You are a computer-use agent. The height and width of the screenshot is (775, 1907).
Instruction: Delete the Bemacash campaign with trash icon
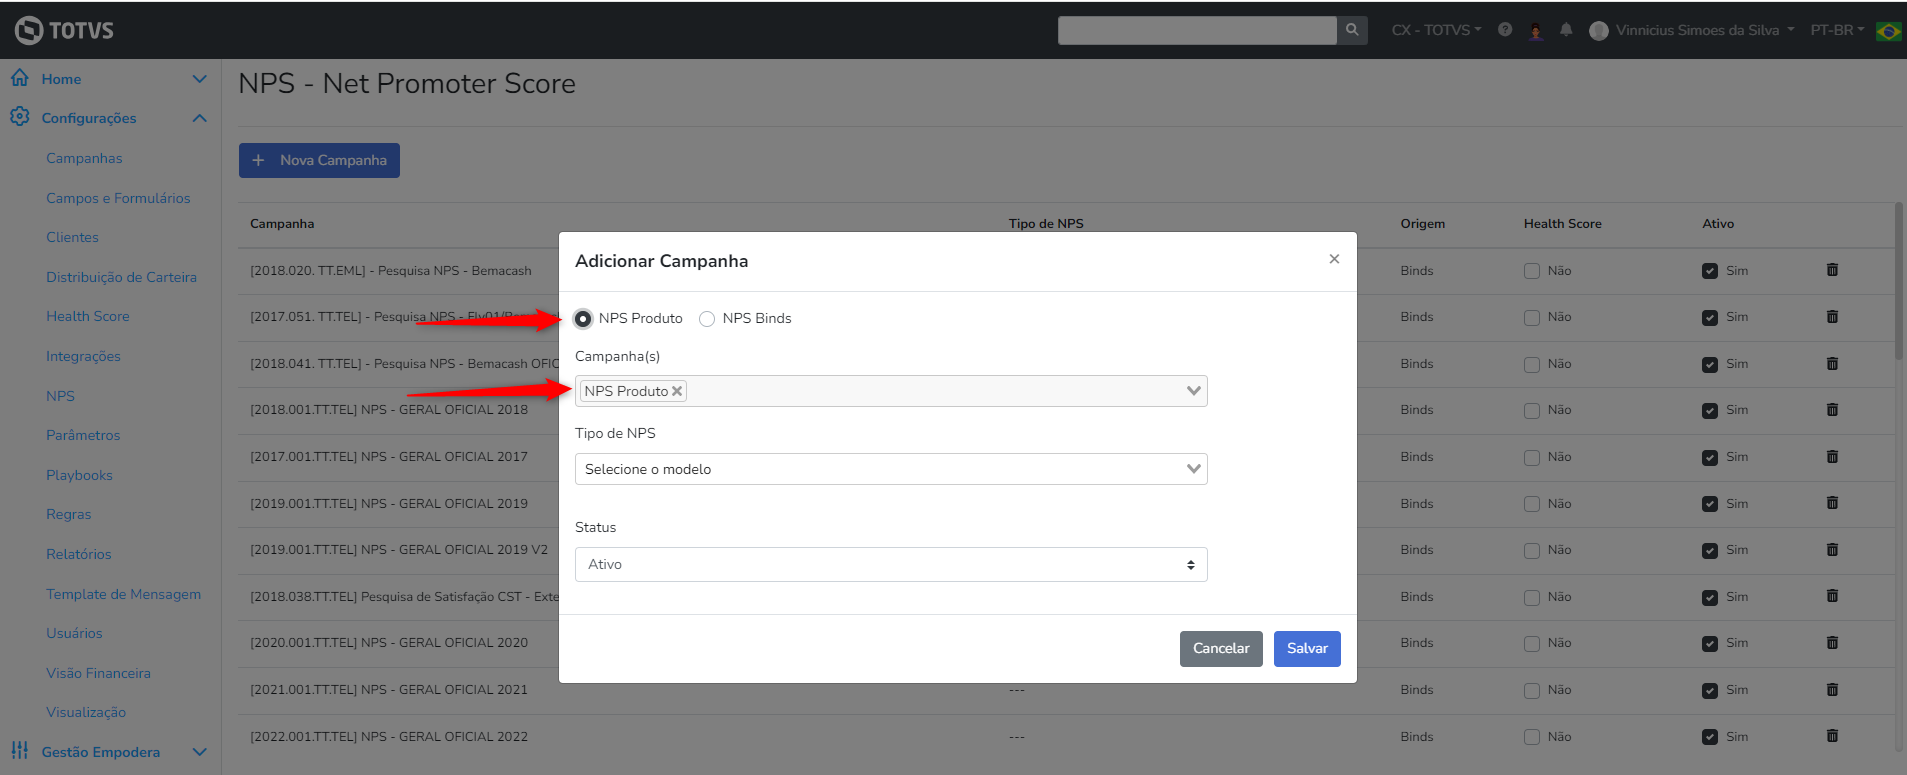point(1832,270)
